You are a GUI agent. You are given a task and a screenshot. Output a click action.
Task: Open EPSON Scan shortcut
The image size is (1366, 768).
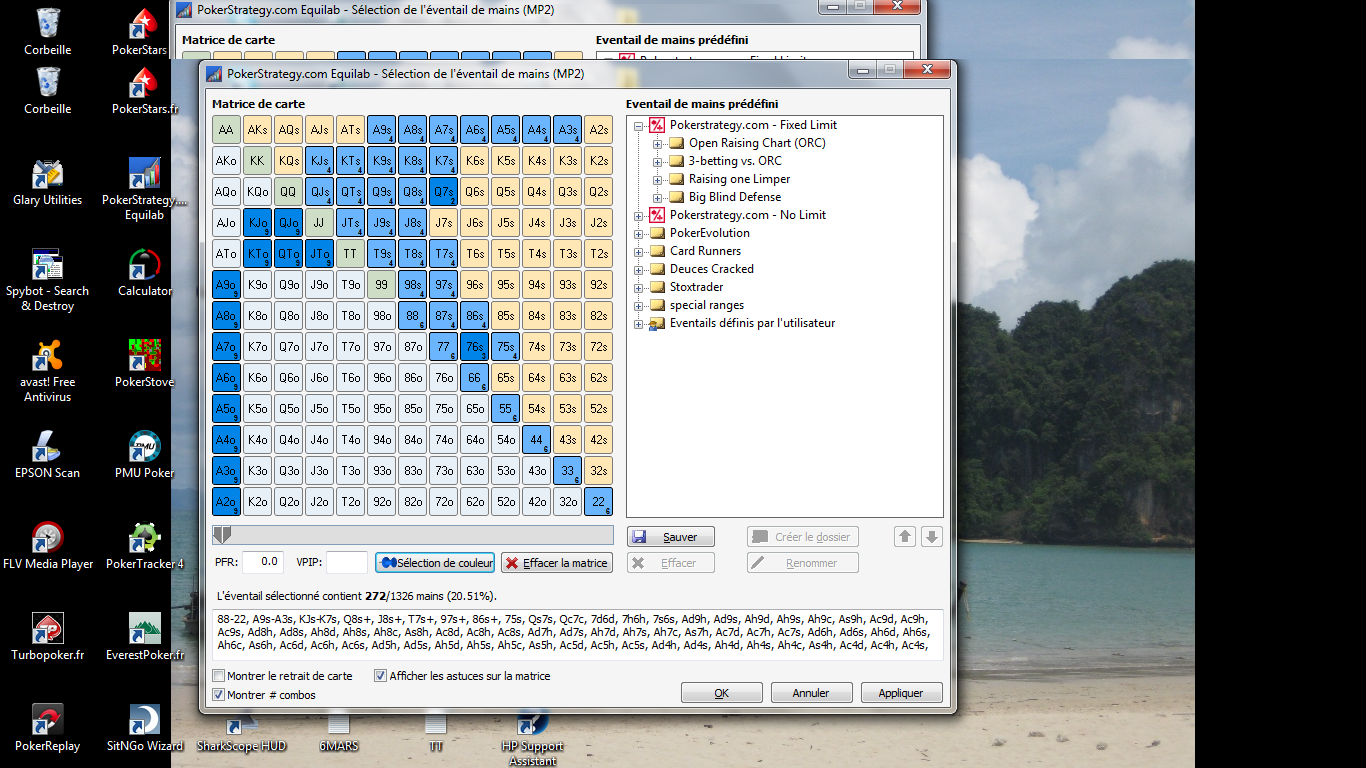click(47, 454)
